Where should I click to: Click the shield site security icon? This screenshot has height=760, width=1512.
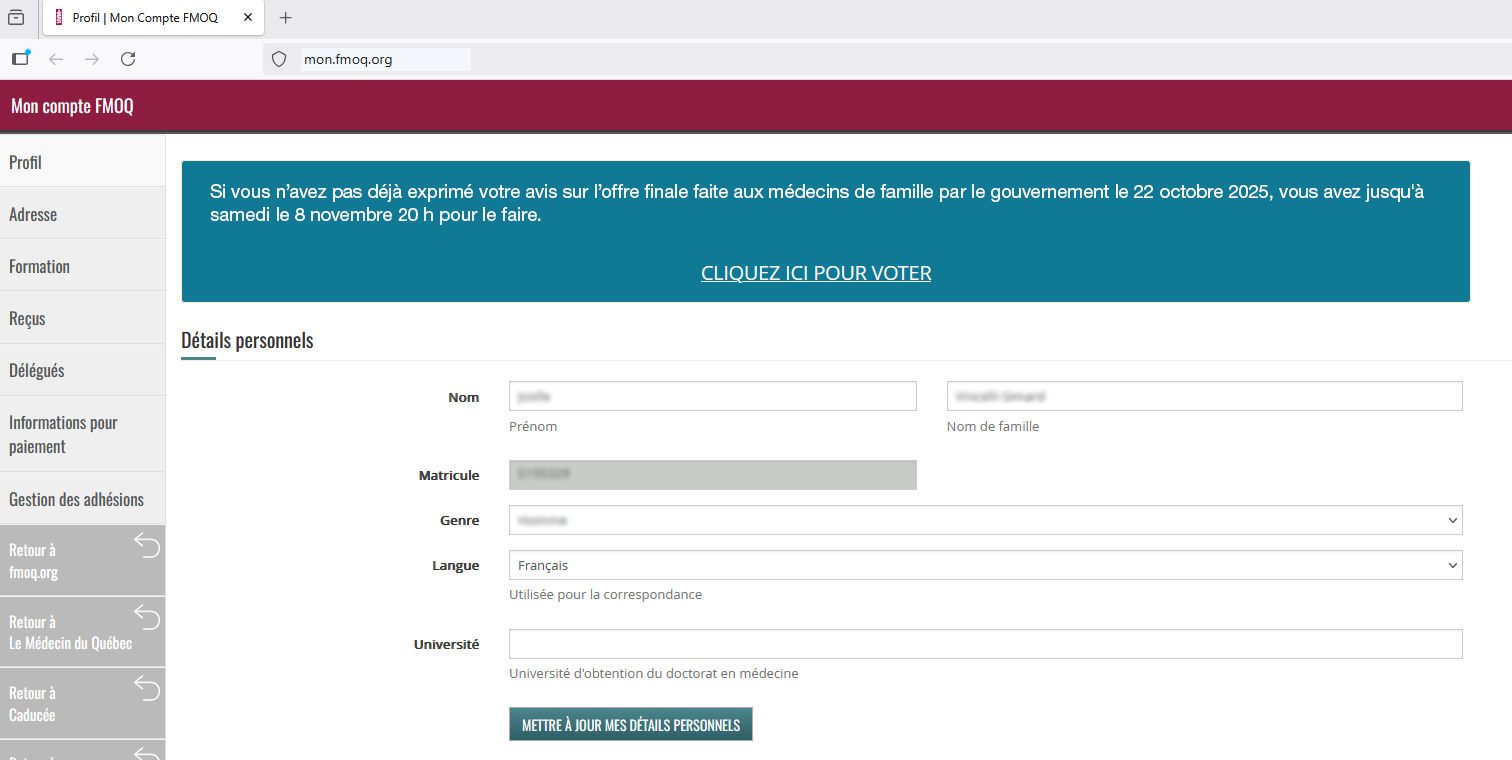(279, 59)
